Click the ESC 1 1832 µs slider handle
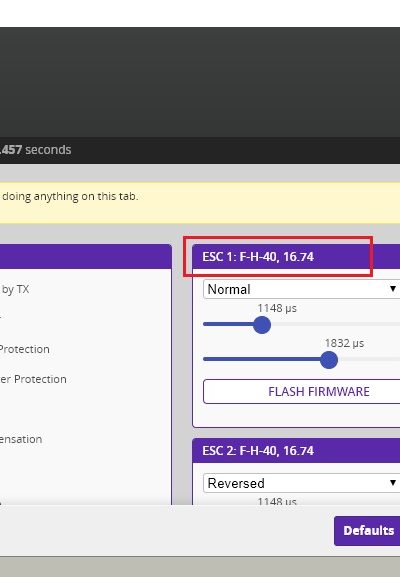The image size is (400, 578). pyautogui.click(x=329, y=360)
